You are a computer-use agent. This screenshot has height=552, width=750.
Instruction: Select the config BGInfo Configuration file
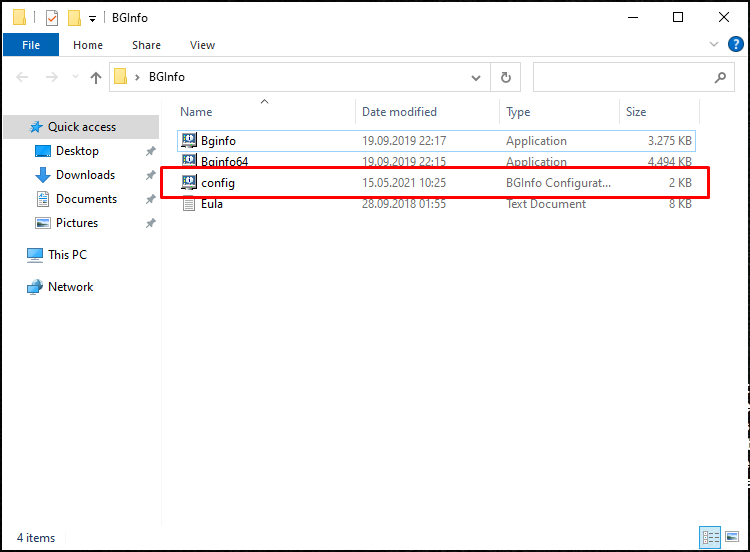[x=436, y=183]
